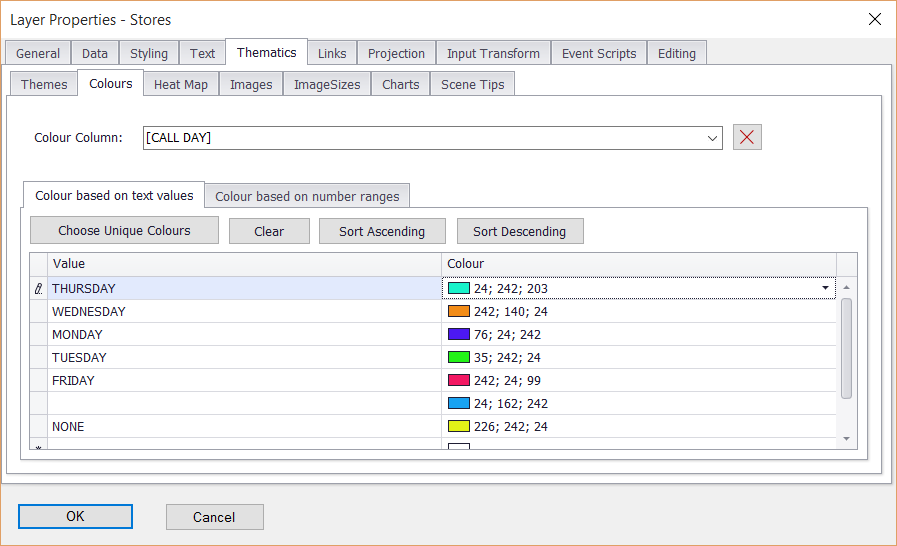Image resolution: width=897 pixels, height=546 pixels.
Task: Select the TUESDAY green colour swatch
Action: click(459, 358)
